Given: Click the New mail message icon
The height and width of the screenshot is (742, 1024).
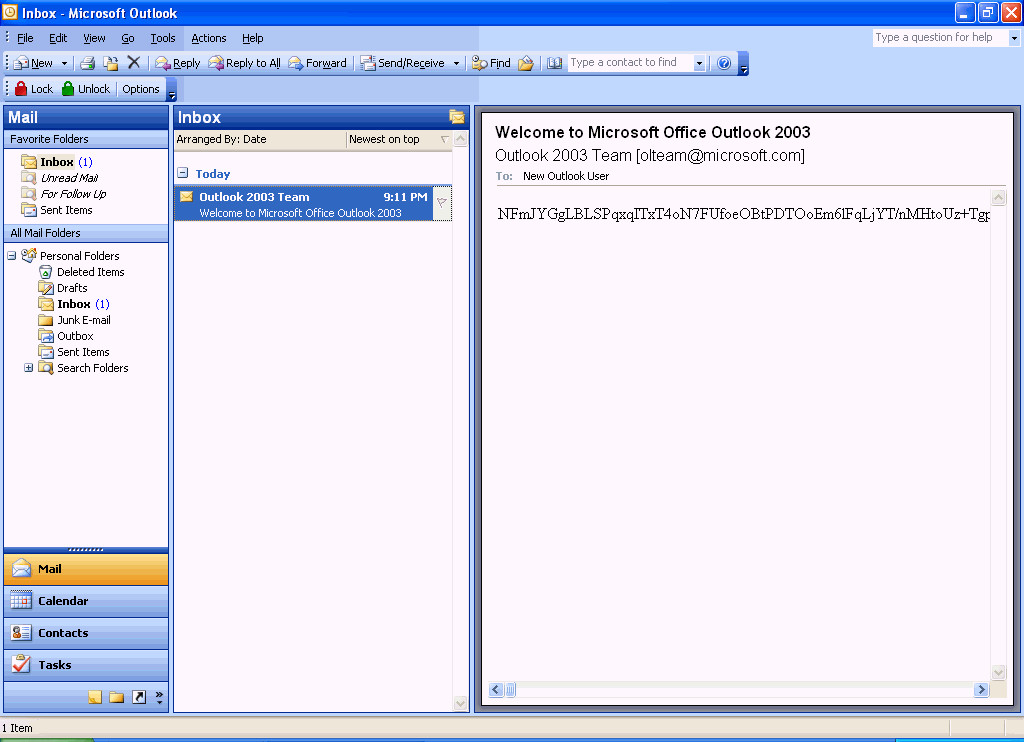Looking at the screenshot, I should 21,63.
